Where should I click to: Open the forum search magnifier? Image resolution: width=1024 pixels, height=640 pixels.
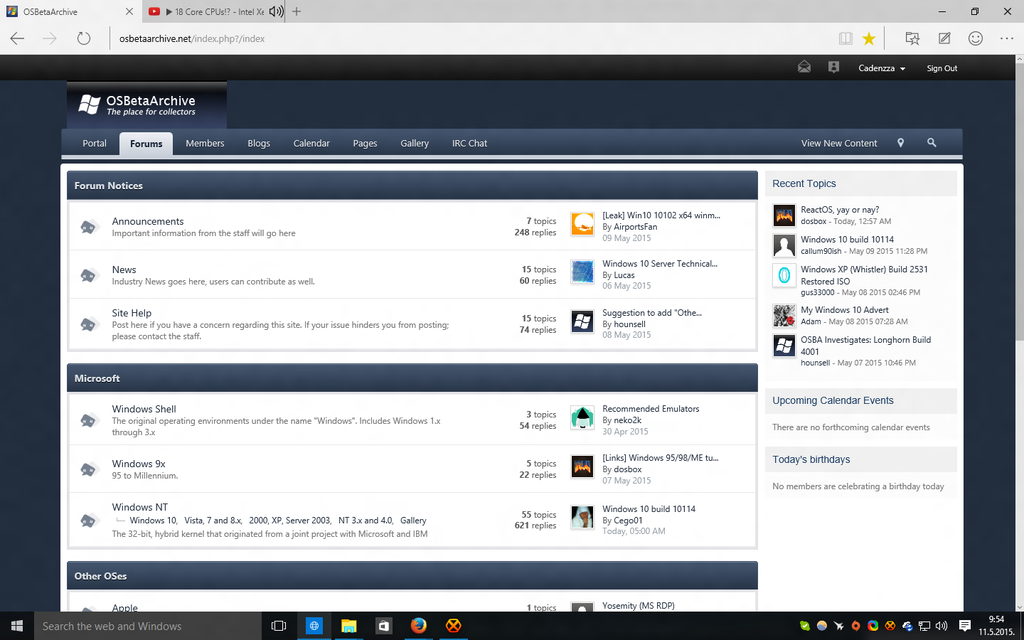[x=932, y=142]
